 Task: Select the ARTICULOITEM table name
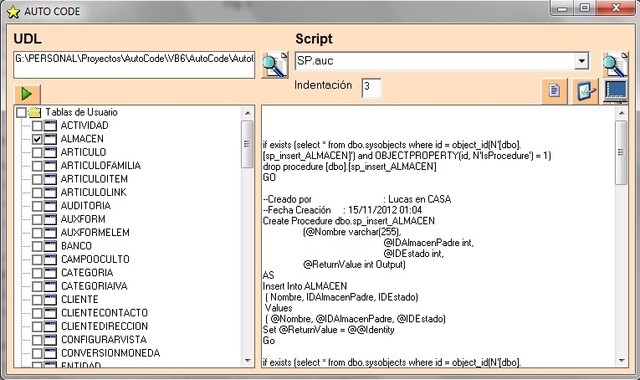pyautogui.click(x=94, y=179)
